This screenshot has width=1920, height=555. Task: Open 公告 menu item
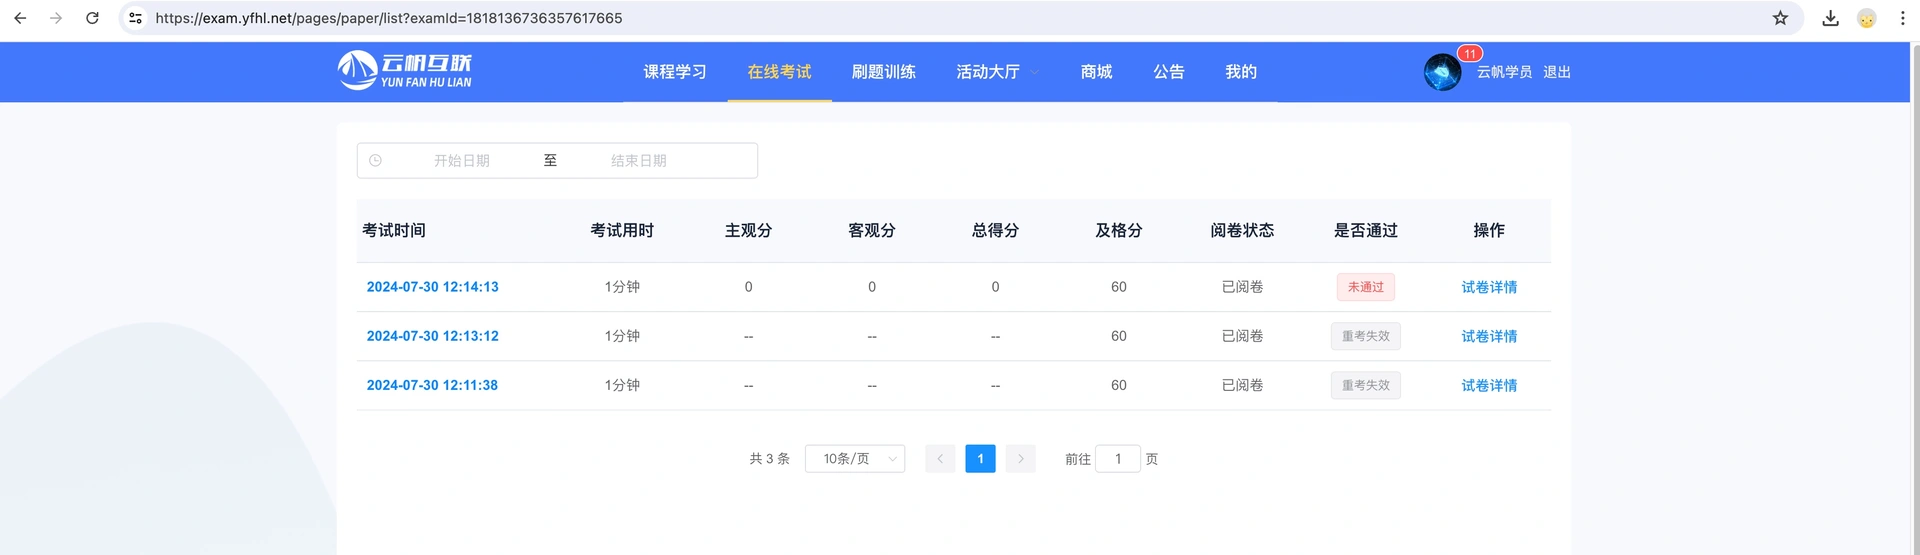[x=1169, y=72]
